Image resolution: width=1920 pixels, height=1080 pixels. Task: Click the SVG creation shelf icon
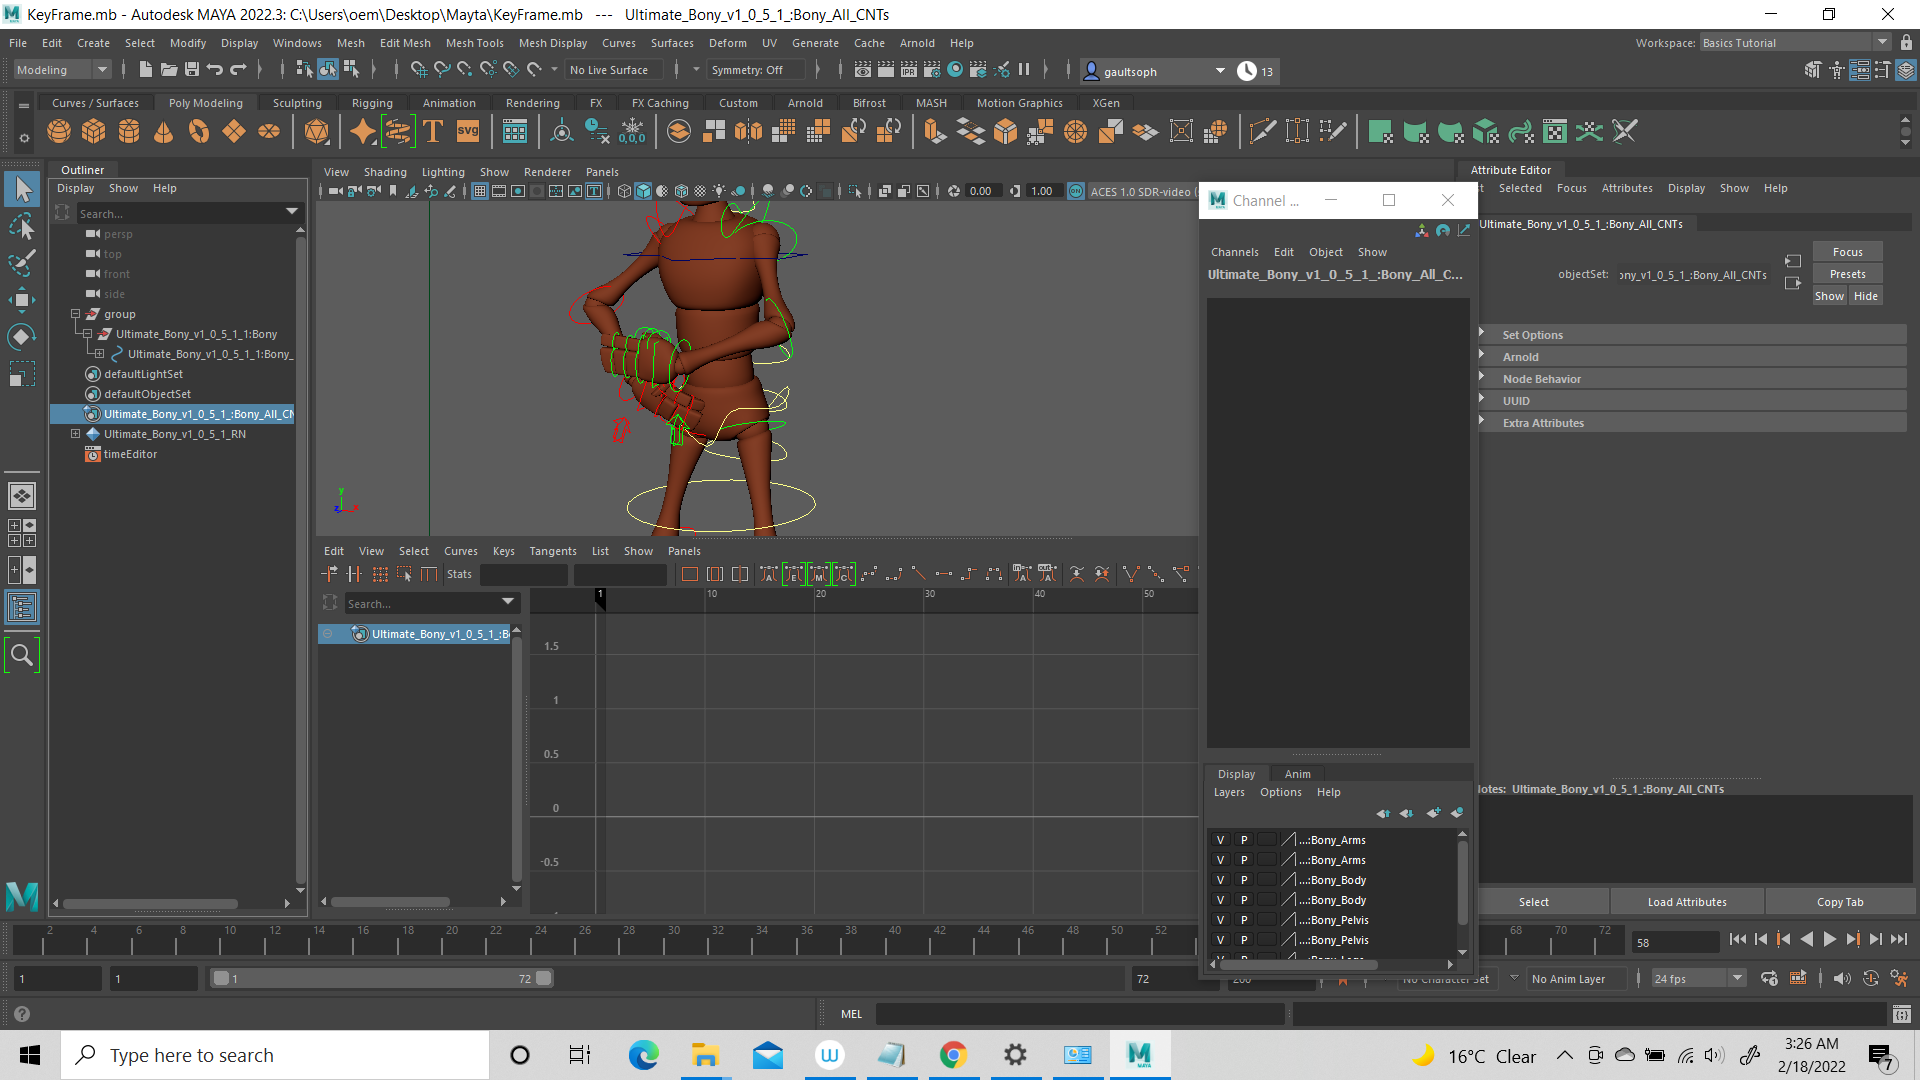(x=467, y=131)
